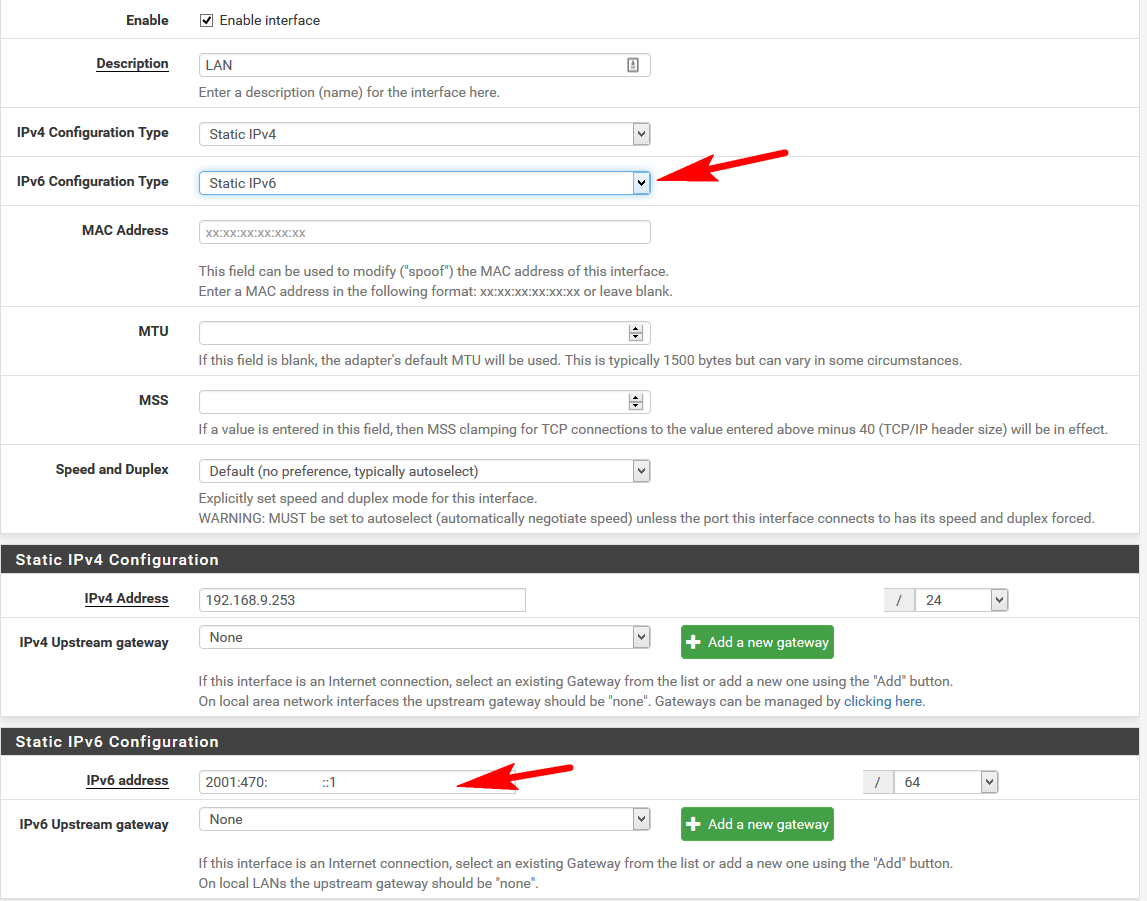Open the IPv4 Configuration Type dropdown
Image resolution: width=1147 pixels, height=901 pixels.
pyautogui.click(x=424, y=134)
